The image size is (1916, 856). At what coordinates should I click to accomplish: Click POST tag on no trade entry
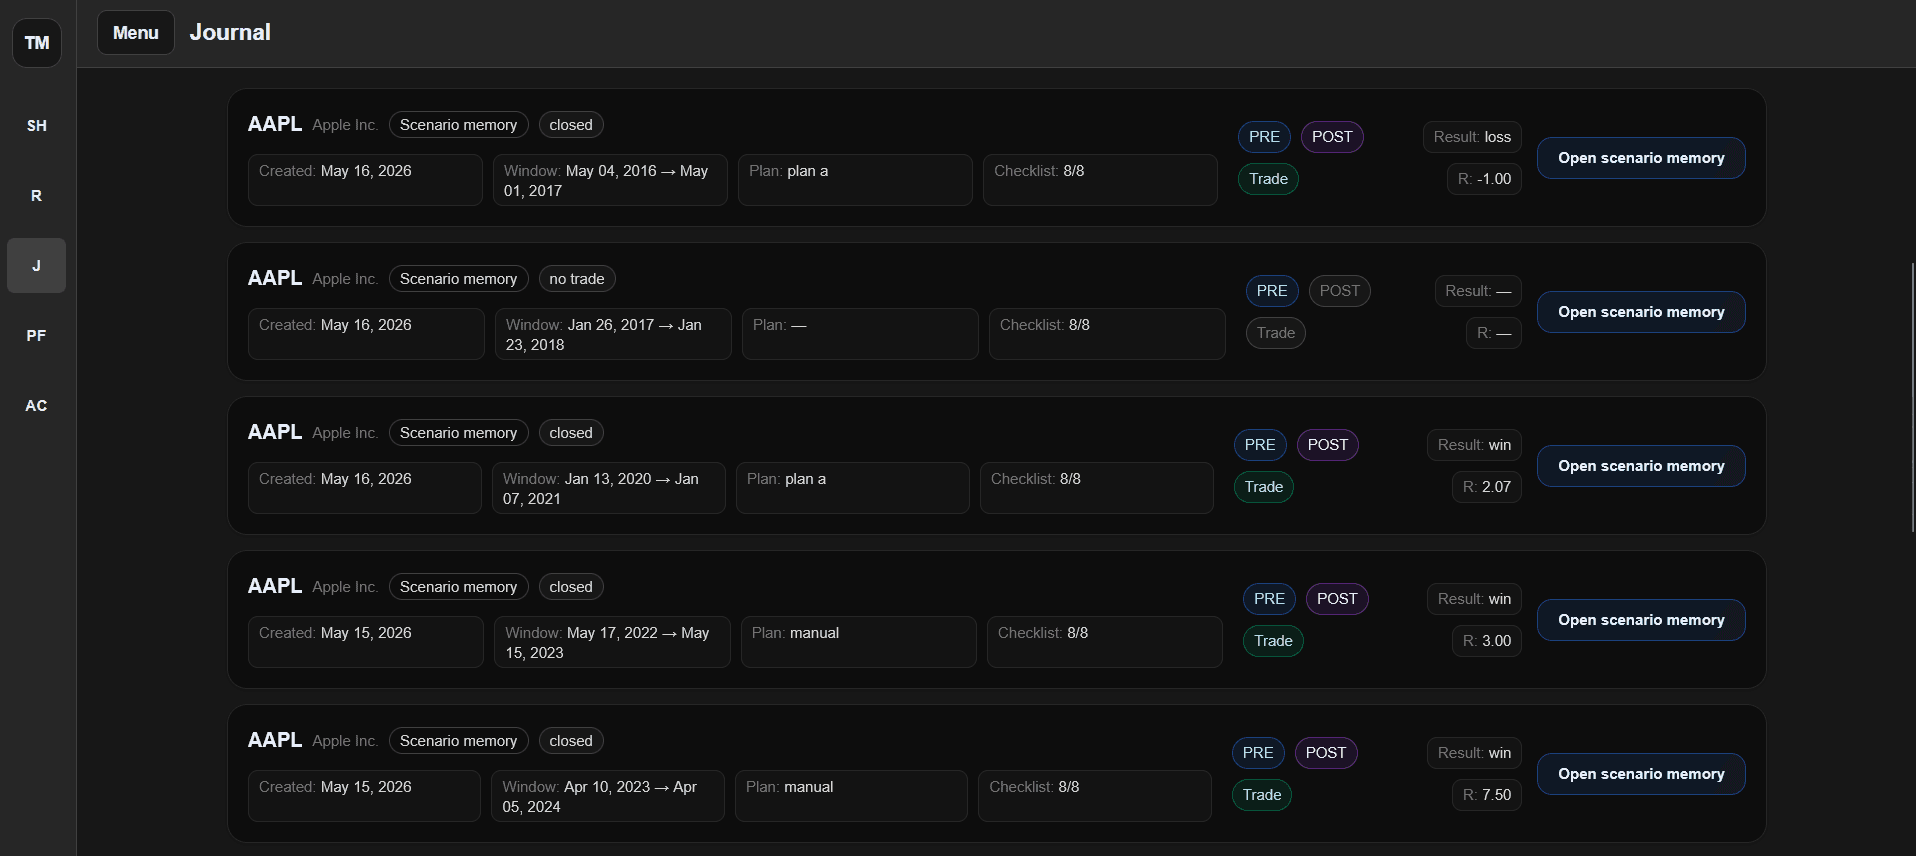tap(1340, 291)
